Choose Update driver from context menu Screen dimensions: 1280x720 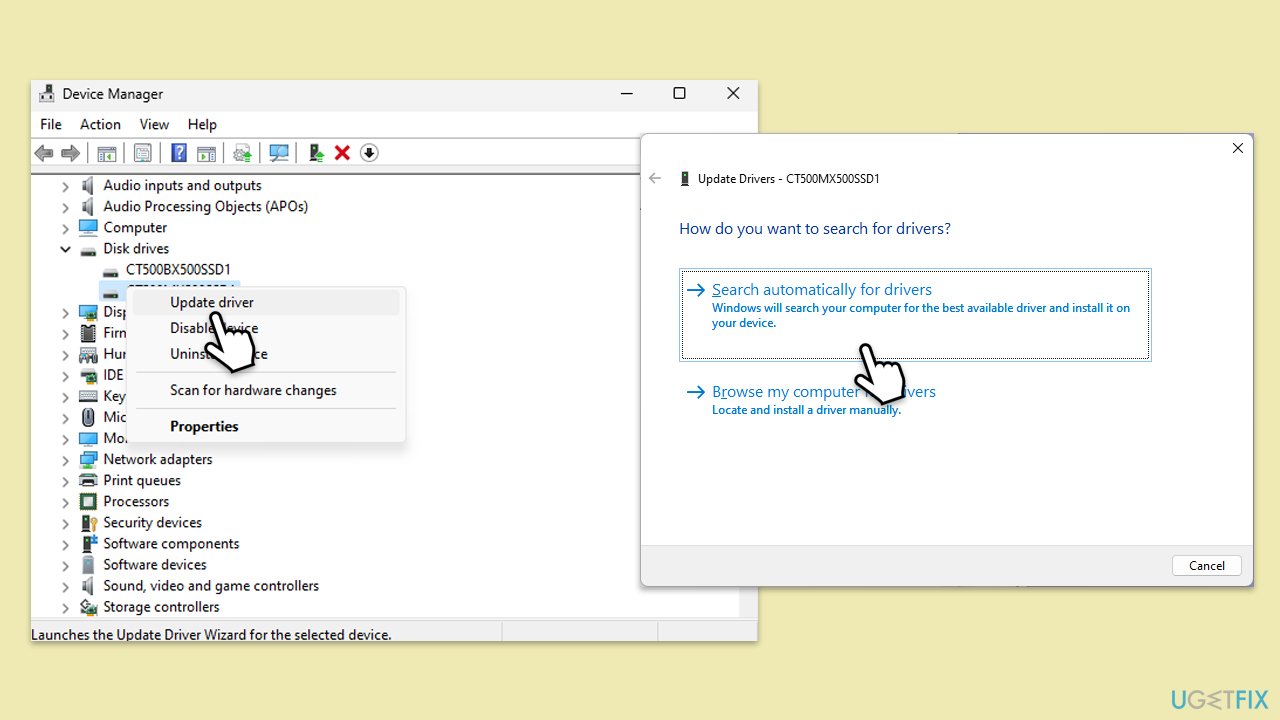click(212, 302)
